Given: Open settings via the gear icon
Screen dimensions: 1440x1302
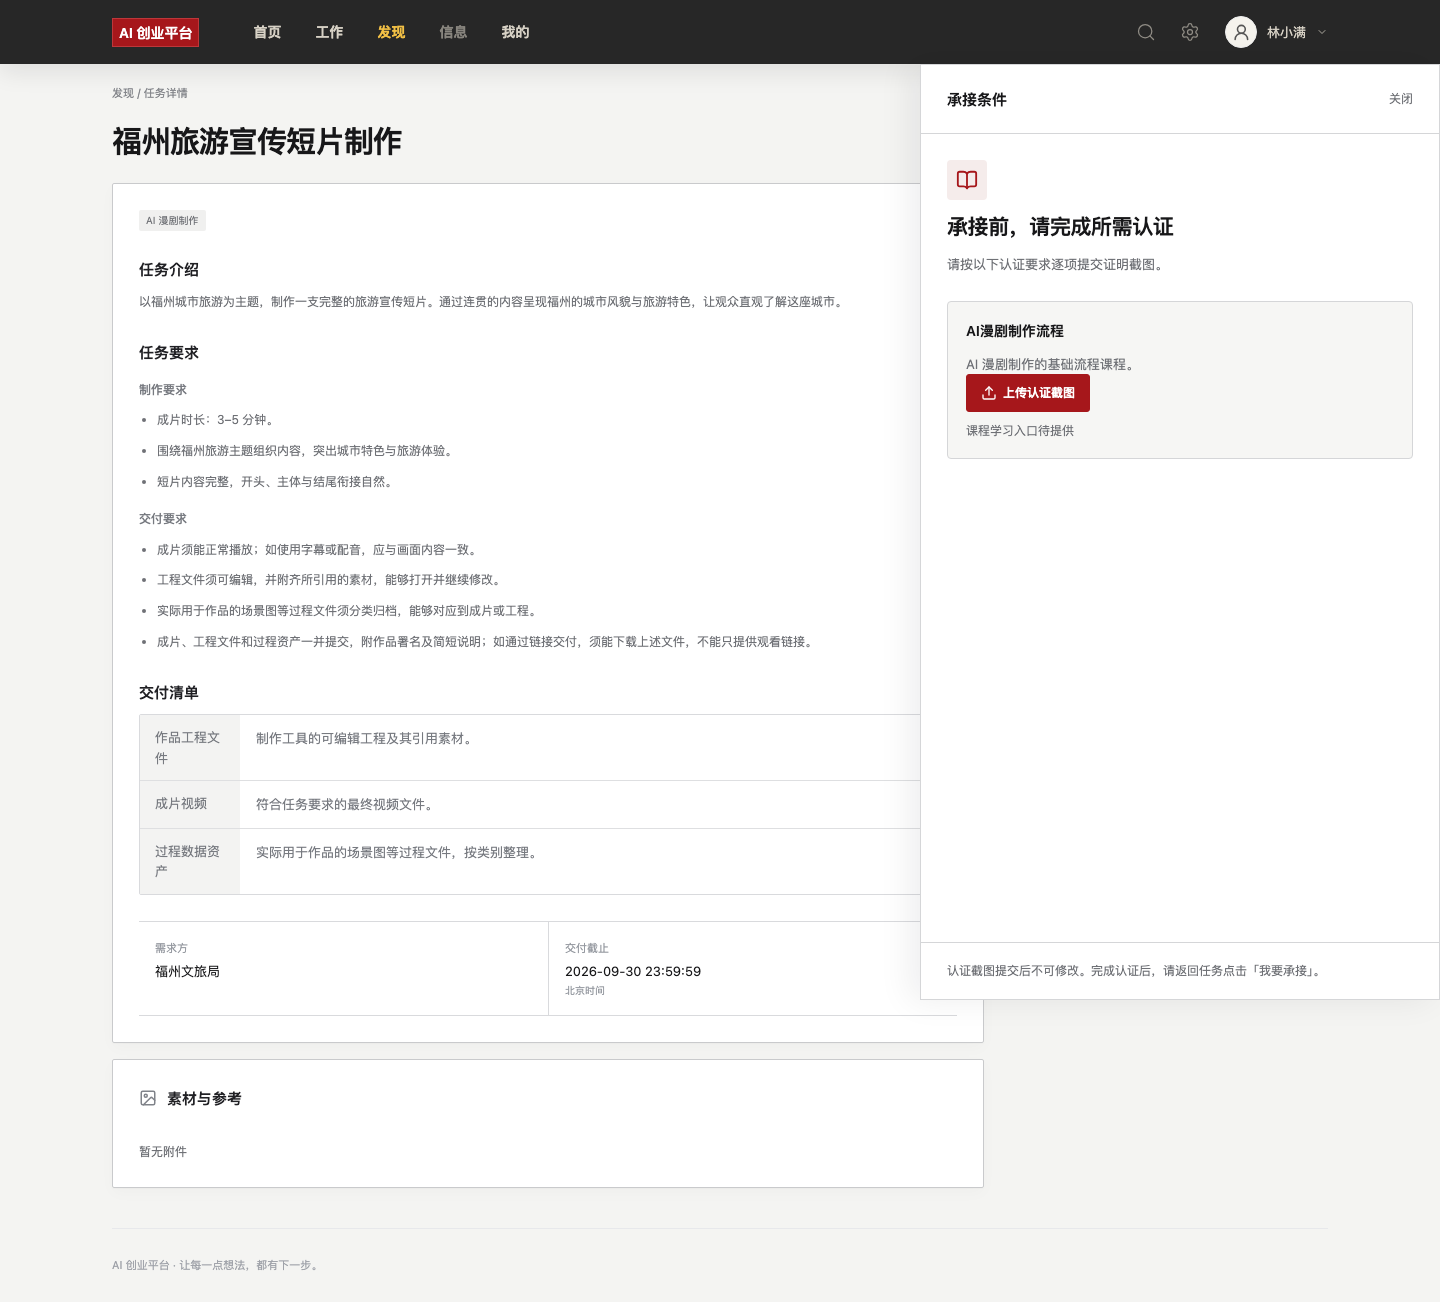Looking at the screenshot, I should [x=1190, y=32].
